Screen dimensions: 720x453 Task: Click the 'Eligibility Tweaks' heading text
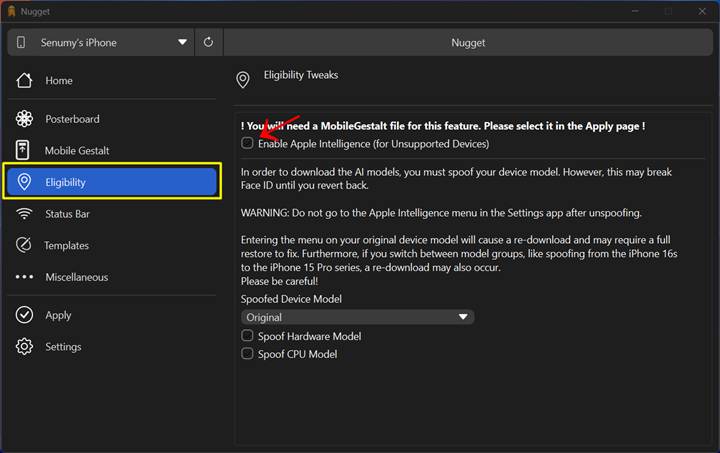coord(301,75)
